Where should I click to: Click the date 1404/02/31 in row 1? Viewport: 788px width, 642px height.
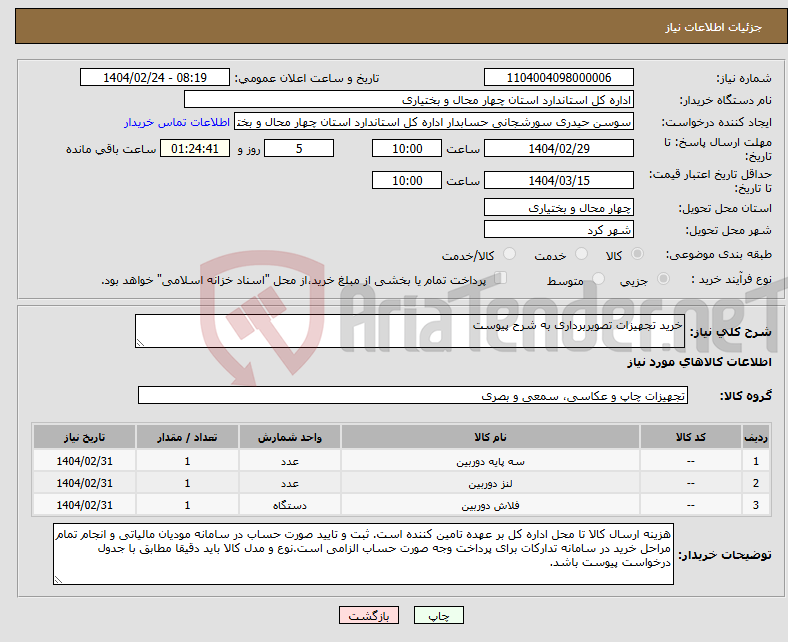(84, 461)
